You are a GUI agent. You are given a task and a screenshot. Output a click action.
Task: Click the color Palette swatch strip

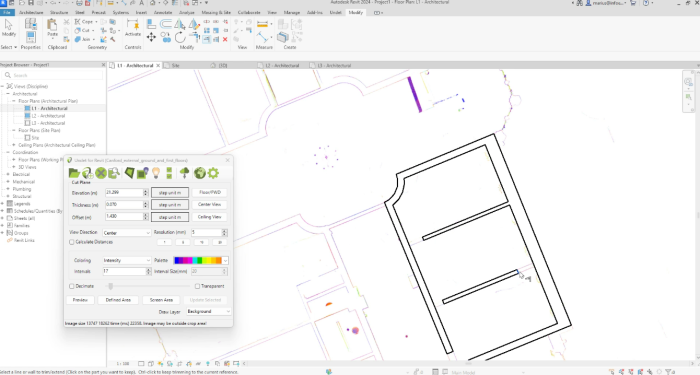point(198,260)
